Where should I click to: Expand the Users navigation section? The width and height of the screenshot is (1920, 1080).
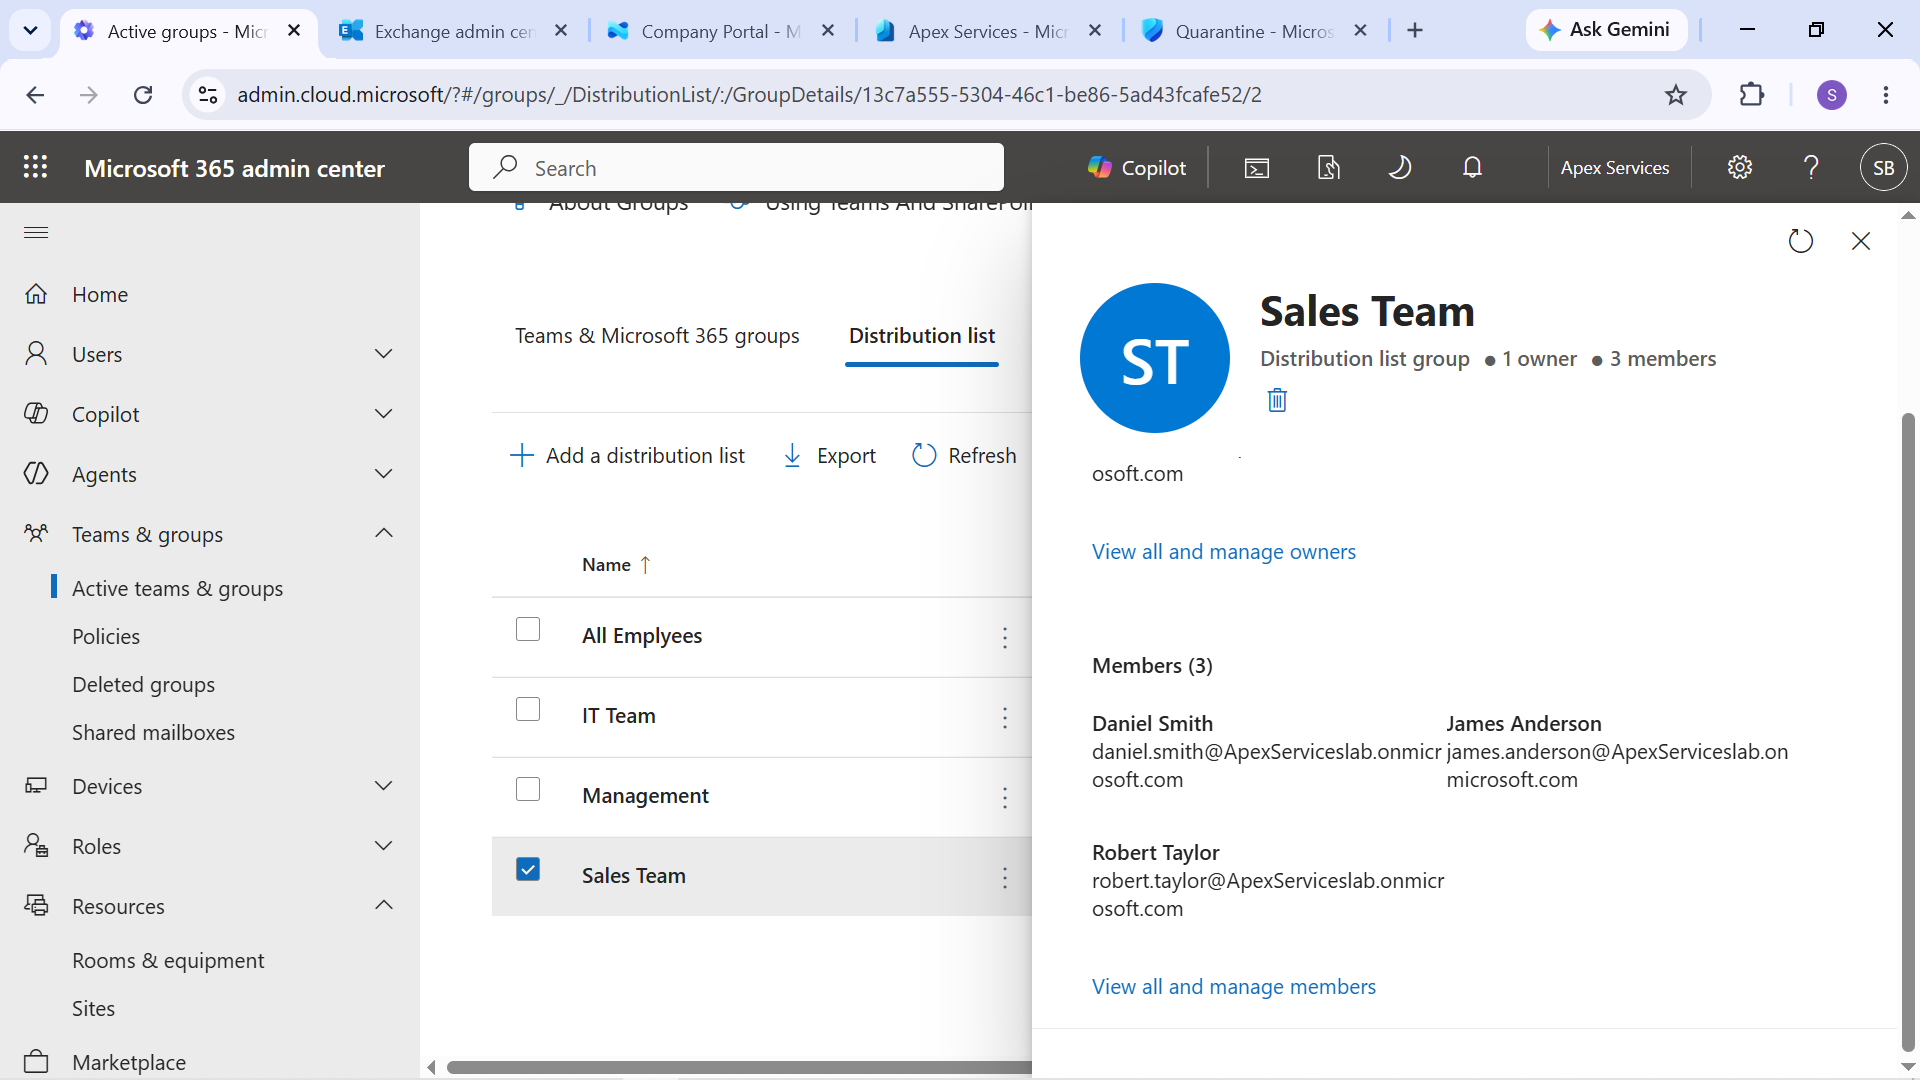(x=383, y=354)
